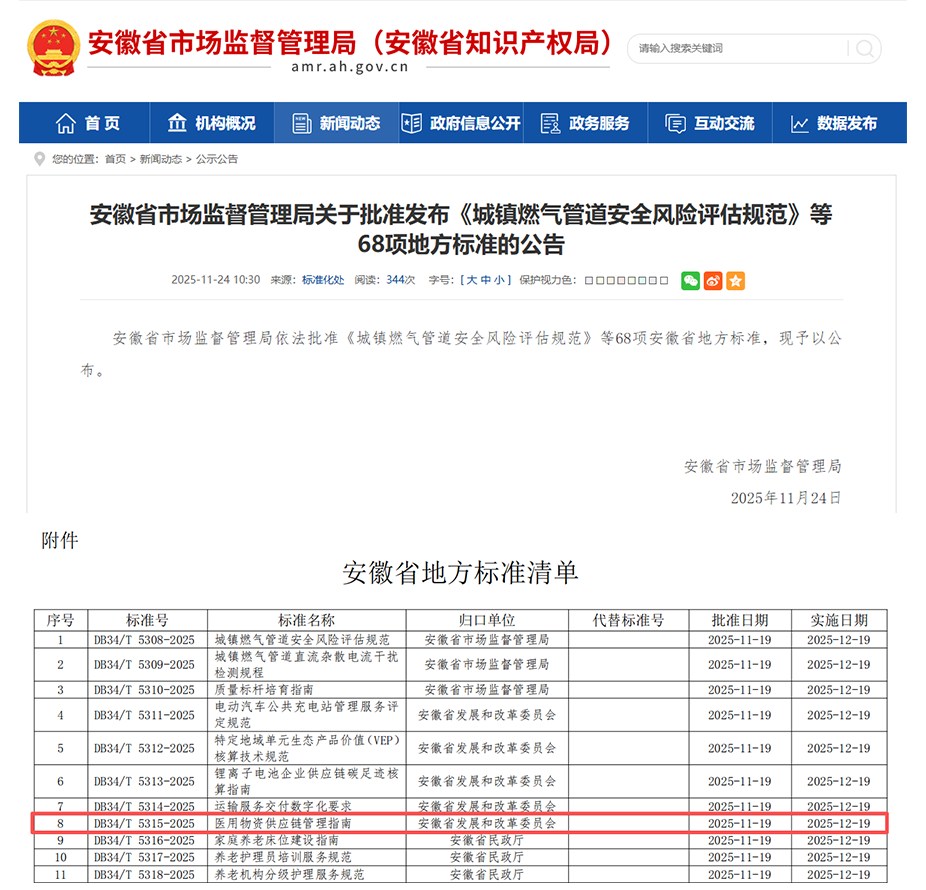
Task: Share article via Weibo icon
Action: [713, 281]
